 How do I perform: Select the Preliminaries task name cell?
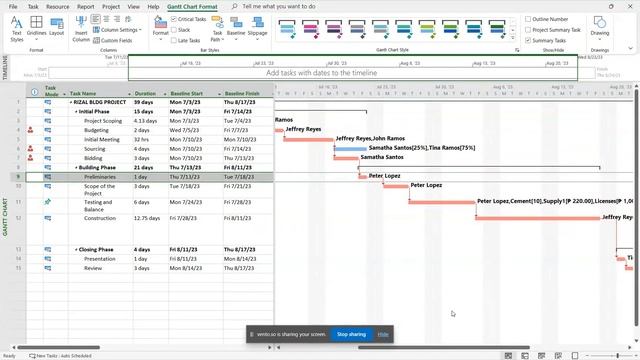(100, 177)
